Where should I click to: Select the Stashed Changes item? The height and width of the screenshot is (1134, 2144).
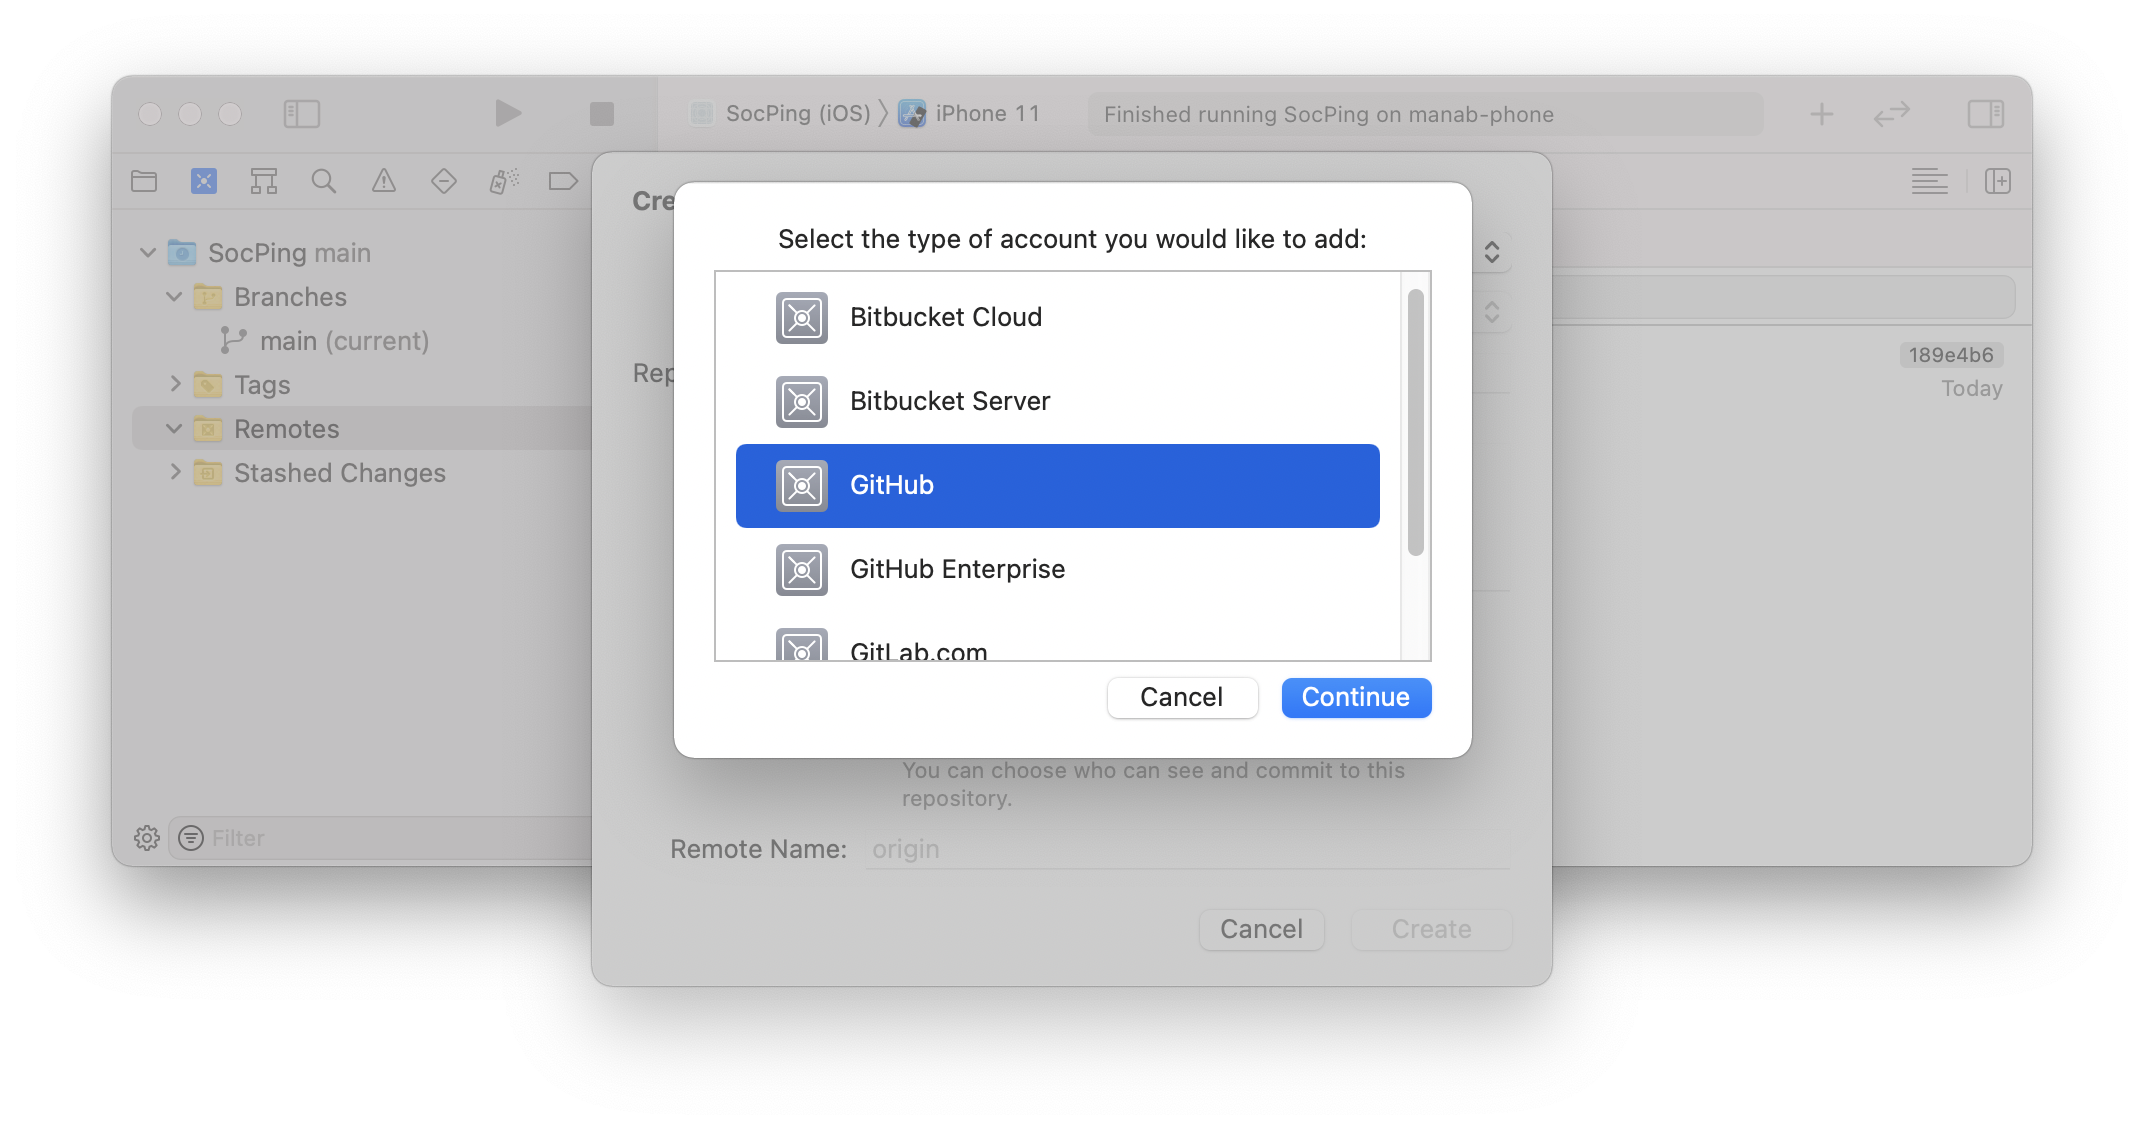340,472
